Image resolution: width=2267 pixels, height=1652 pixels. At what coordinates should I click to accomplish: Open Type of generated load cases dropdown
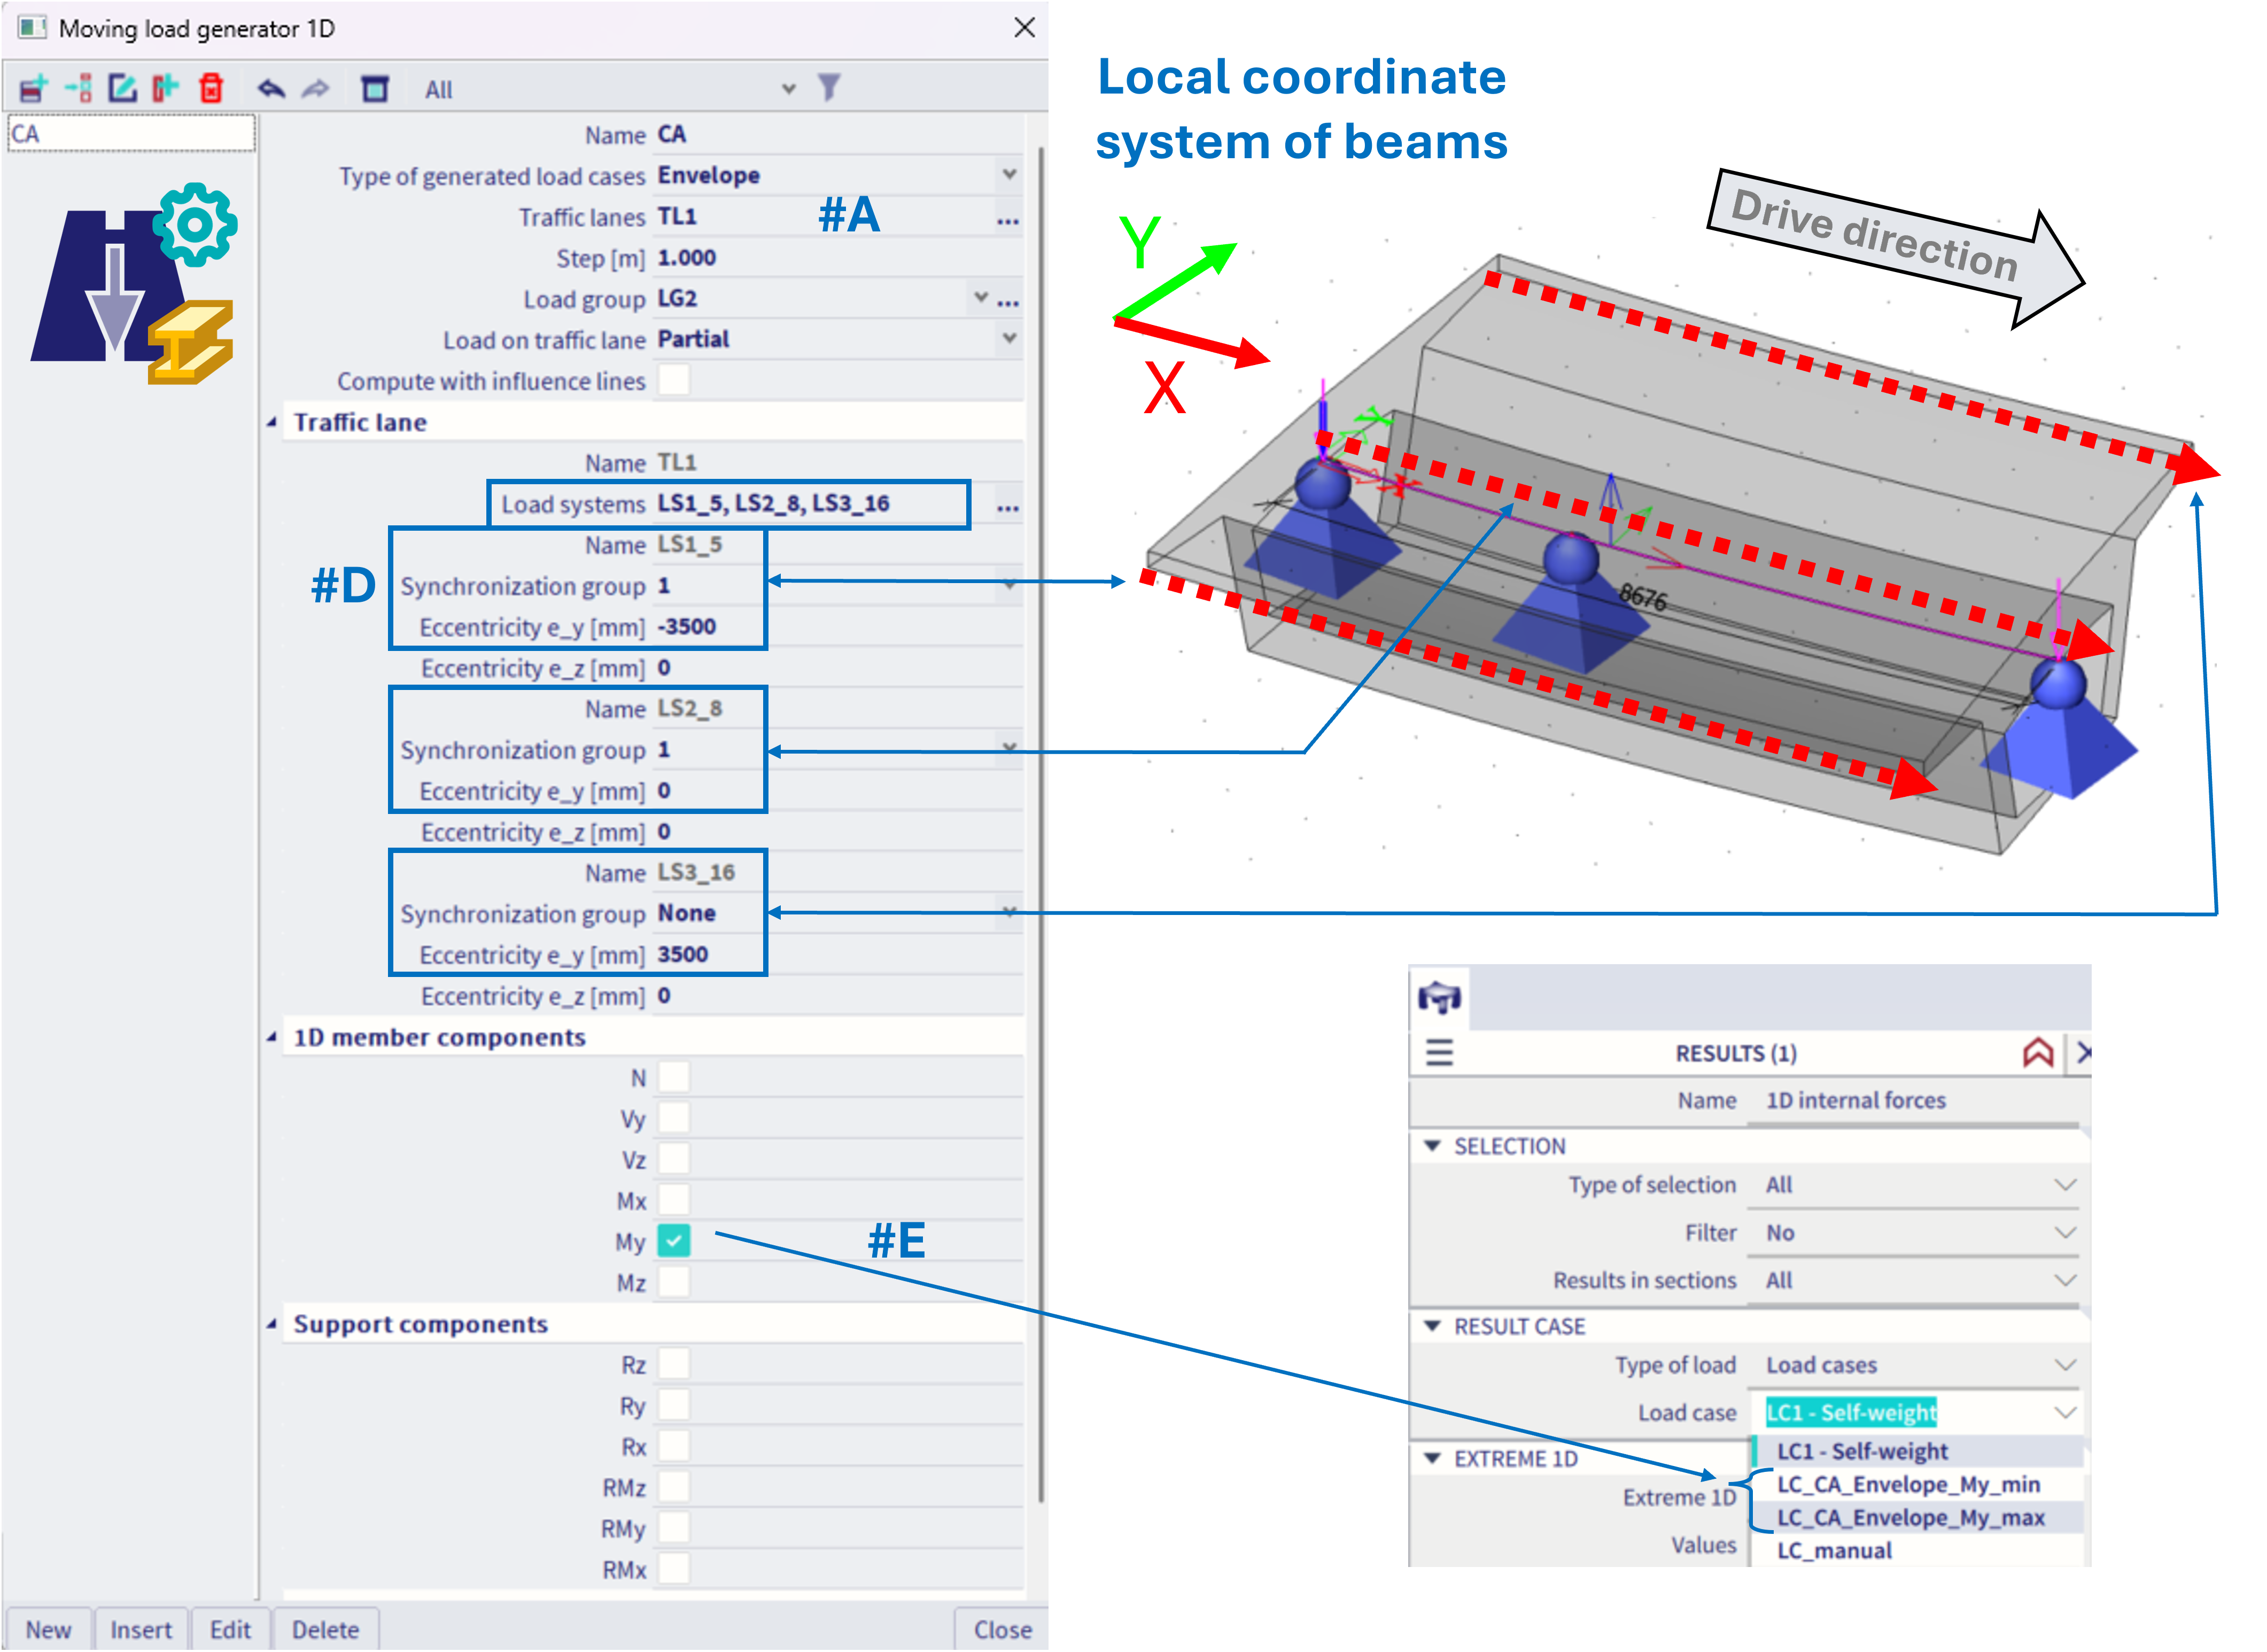[1009, 175]
